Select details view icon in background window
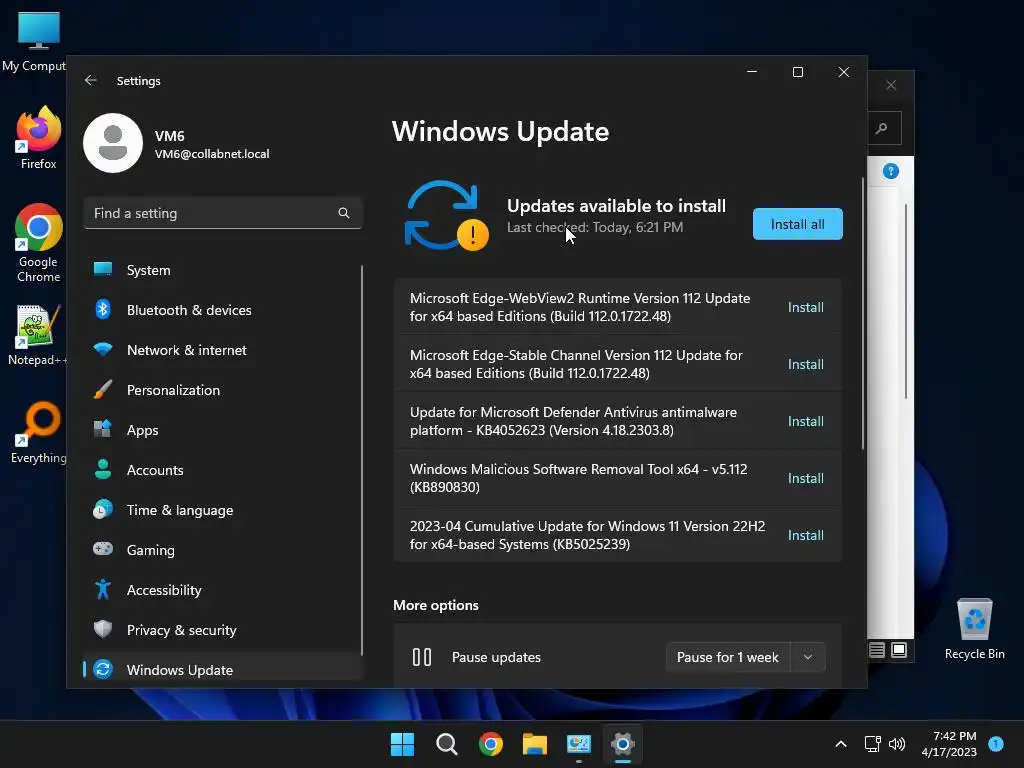Image resolution: width=1024 pixels, height=768 pixels. click(877, 650)
